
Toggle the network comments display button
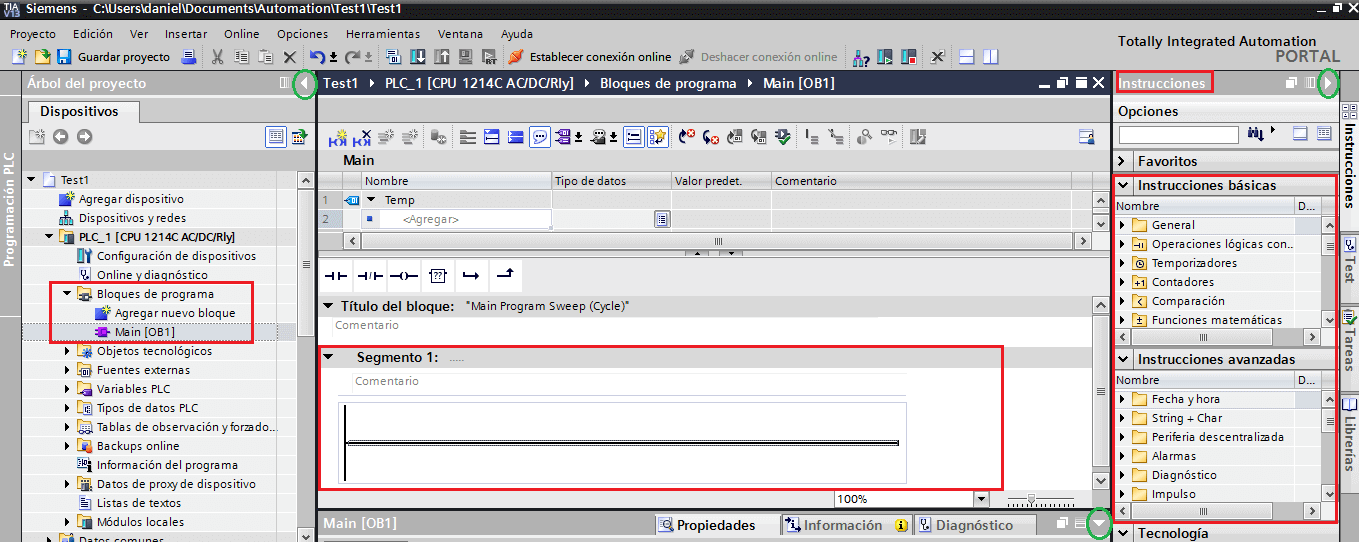[539, 137]
